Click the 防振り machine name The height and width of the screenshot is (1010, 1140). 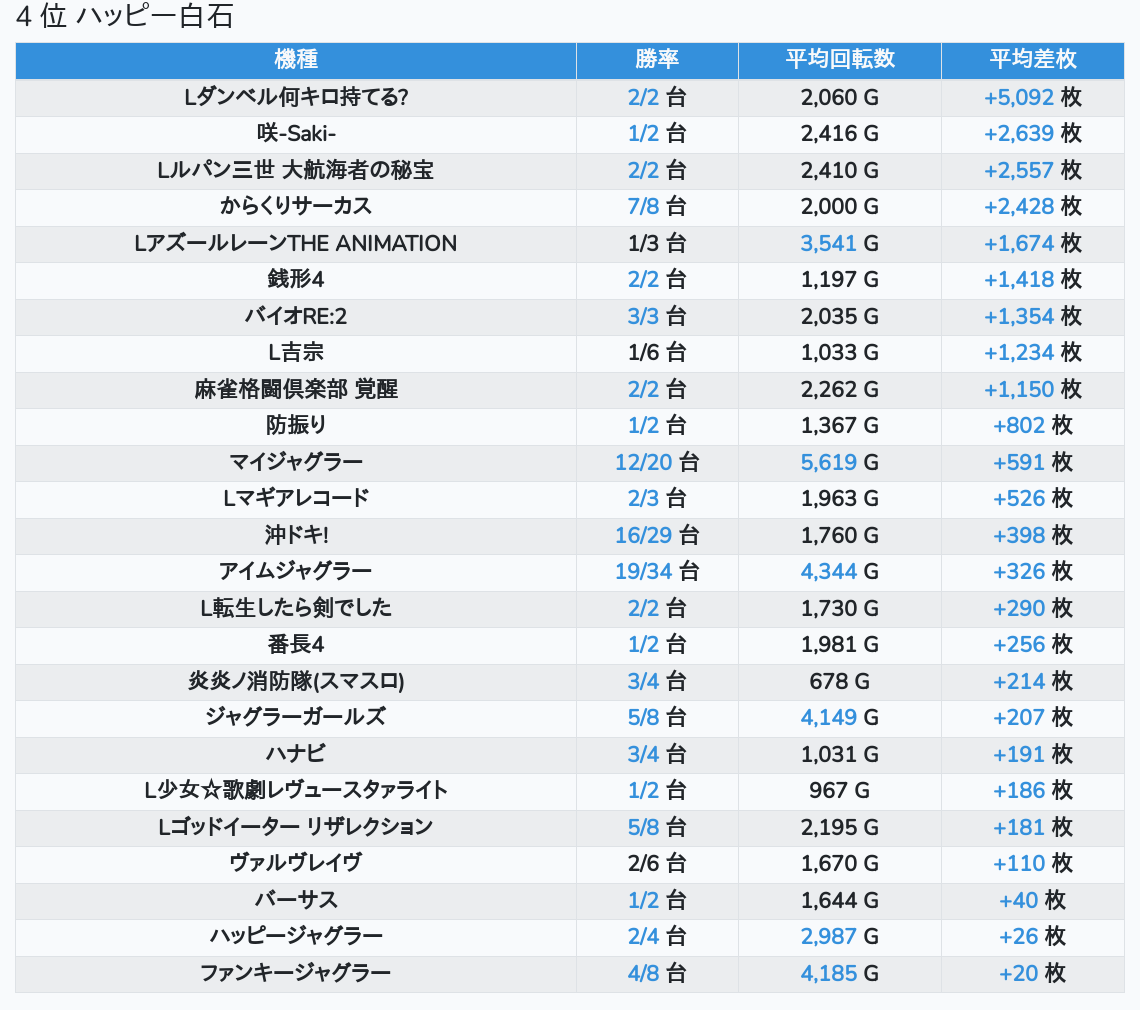(x=296, y=425)
